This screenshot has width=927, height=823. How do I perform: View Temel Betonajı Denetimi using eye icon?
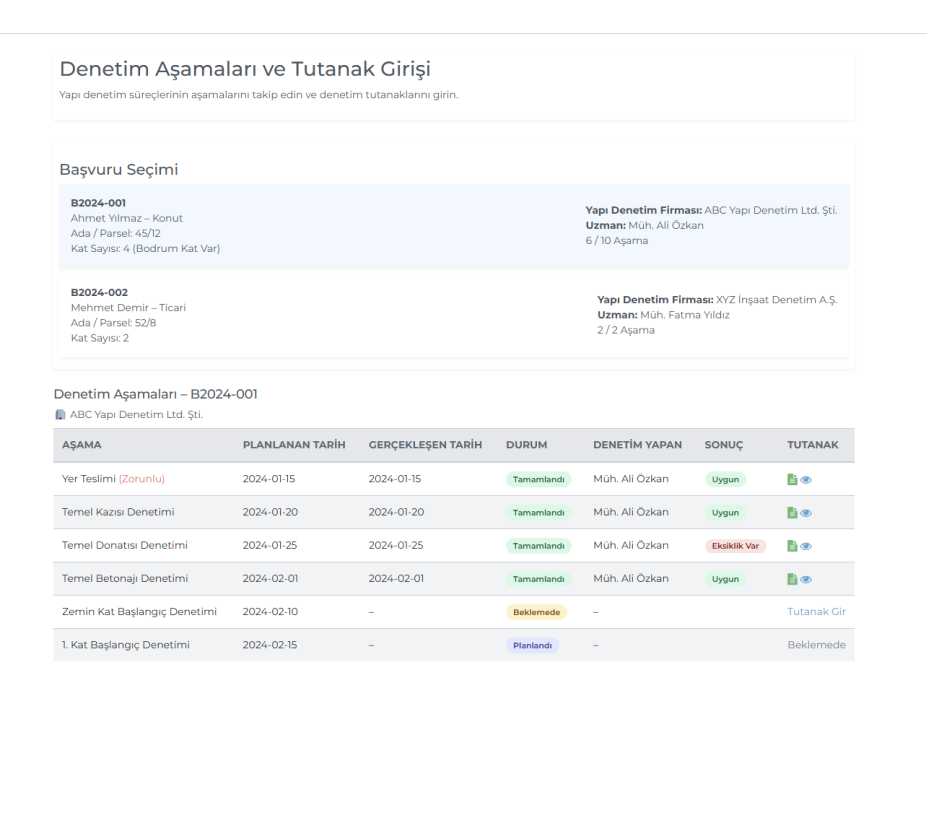click(806, 579)
